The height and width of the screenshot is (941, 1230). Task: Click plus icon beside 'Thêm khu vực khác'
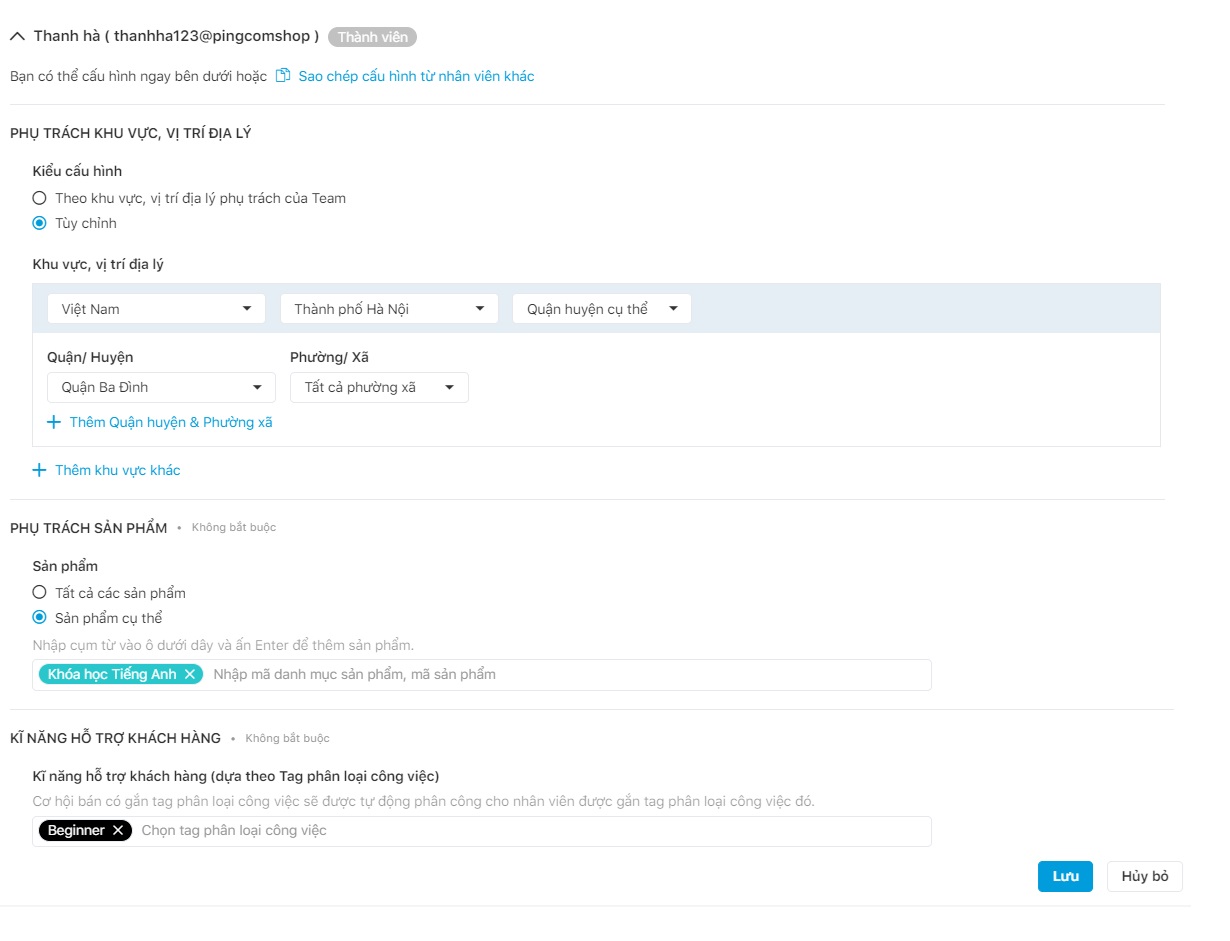(40, 470)
